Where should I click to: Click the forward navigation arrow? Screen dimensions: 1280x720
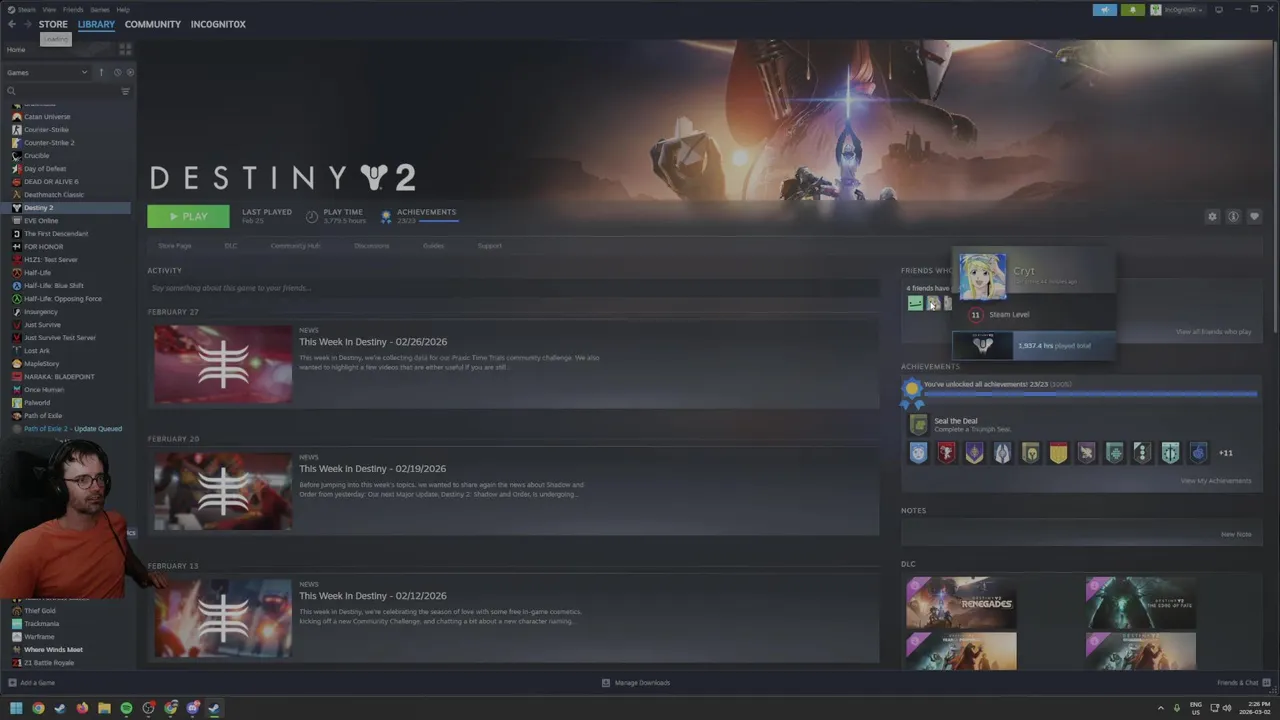(27, 24)
